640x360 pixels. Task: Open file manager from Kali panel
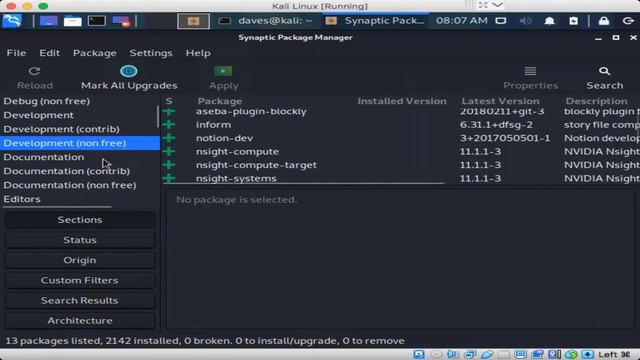pyautogui.click(x=73, y=21)
